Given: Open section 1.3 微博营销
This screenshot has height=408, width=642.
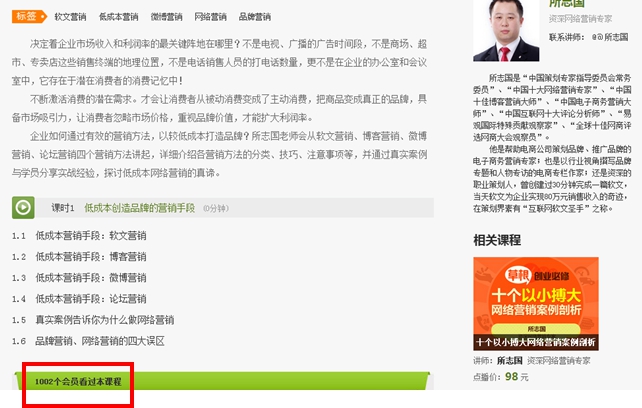Looking at the screenshot, I should tap(79, 278).
